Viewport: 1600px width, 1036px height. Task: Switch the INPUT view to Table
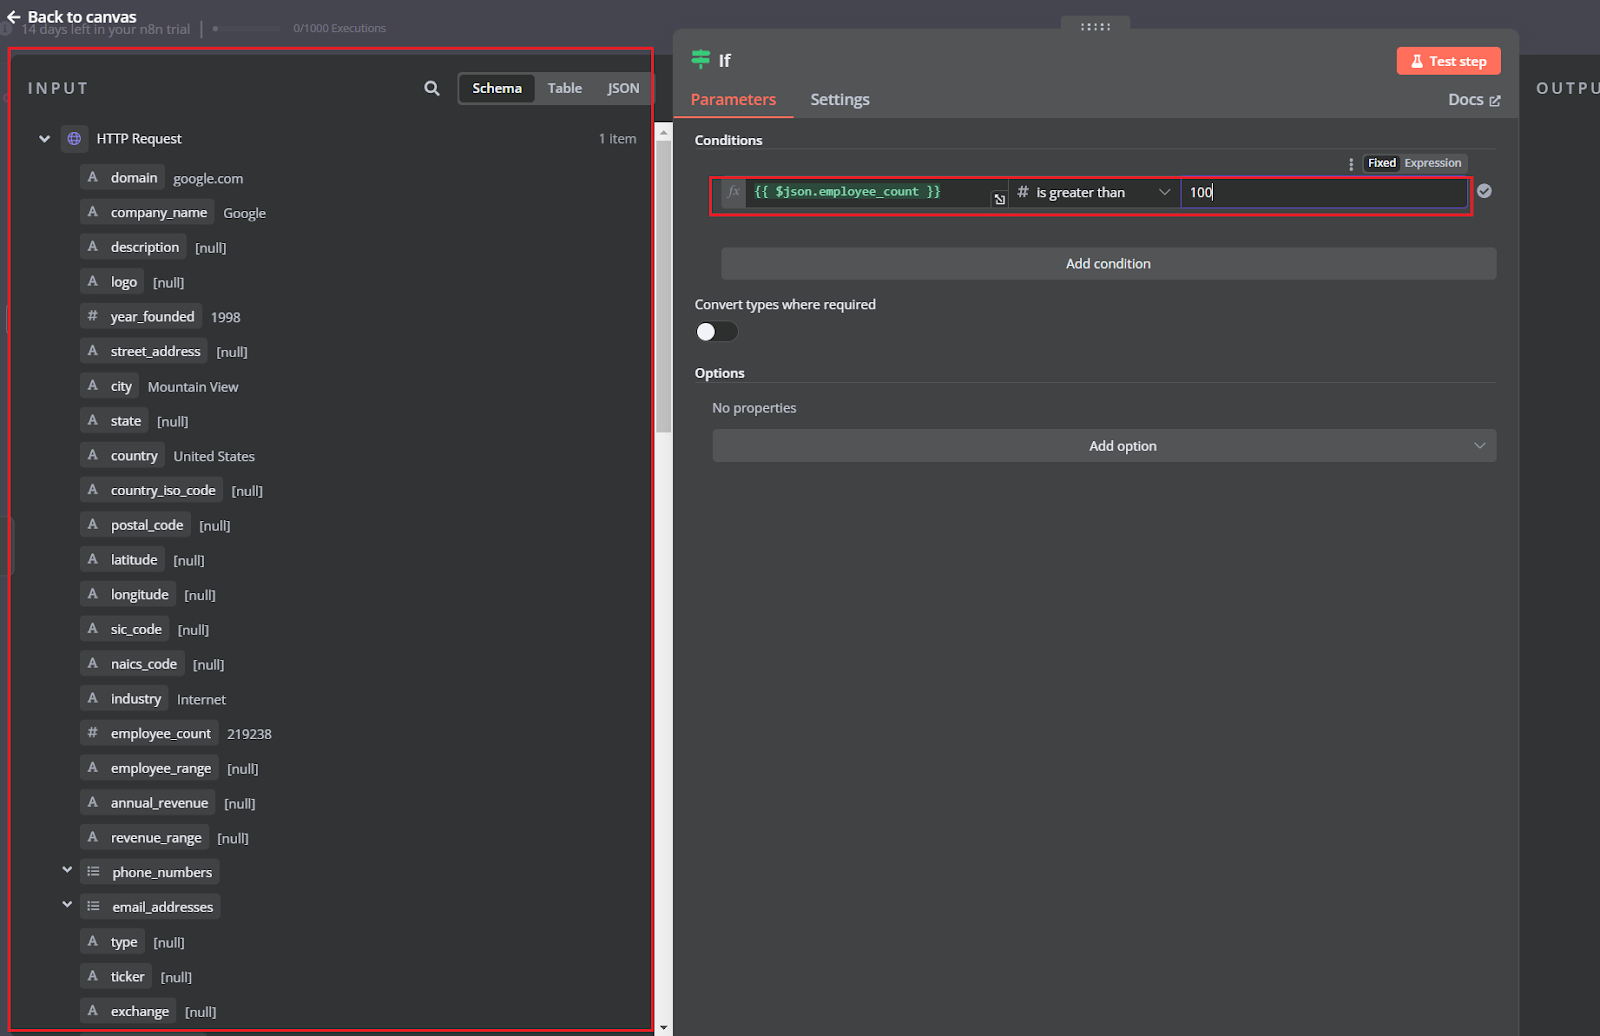[564, 88]
